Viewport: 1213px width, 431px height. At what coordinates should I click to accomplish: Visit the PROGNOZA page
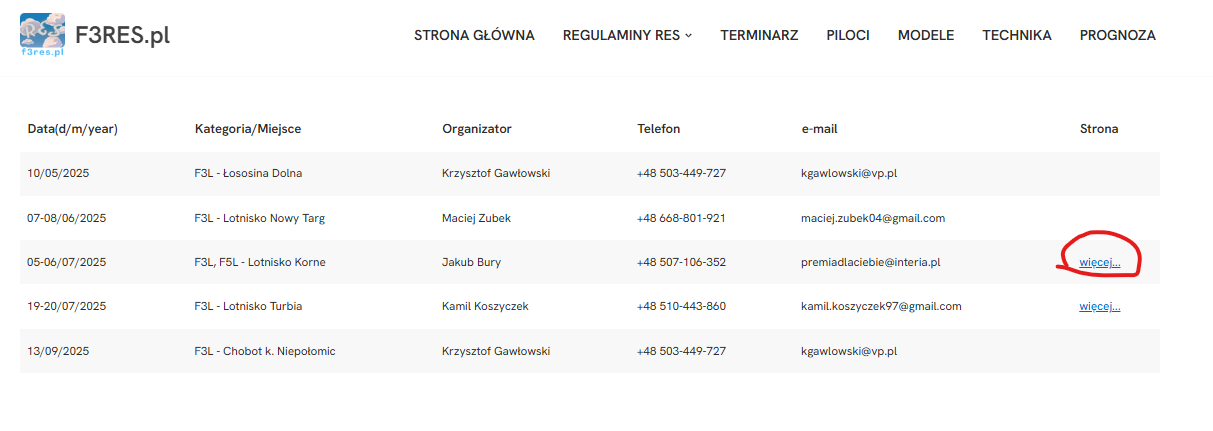click(x=1118, y=35)
